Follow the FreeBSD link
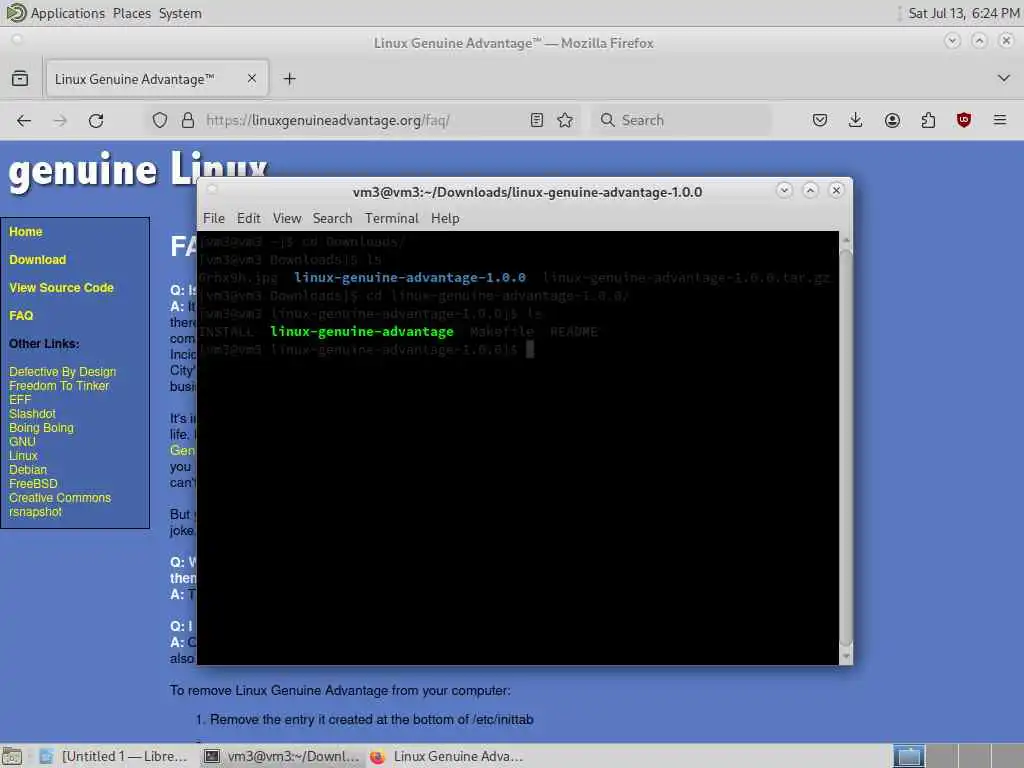 pyautogui.click(x=33, y=484)
